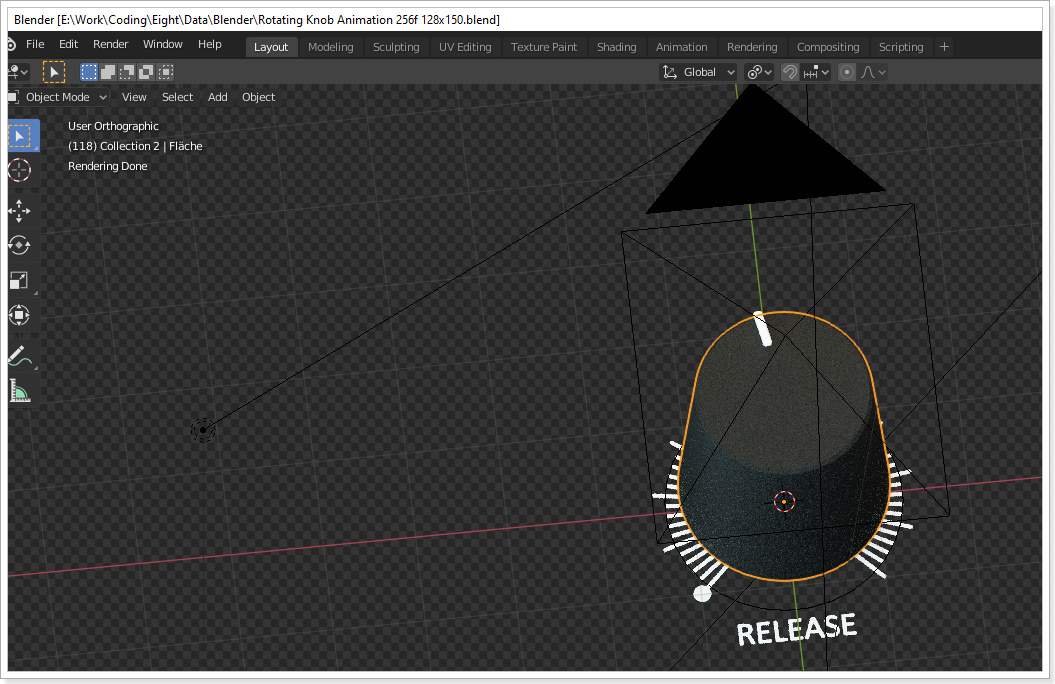The width and height of the screenshot is (1055, 684).
Task: Click the light object in the viewport
Action: click(x=203, y=430)
